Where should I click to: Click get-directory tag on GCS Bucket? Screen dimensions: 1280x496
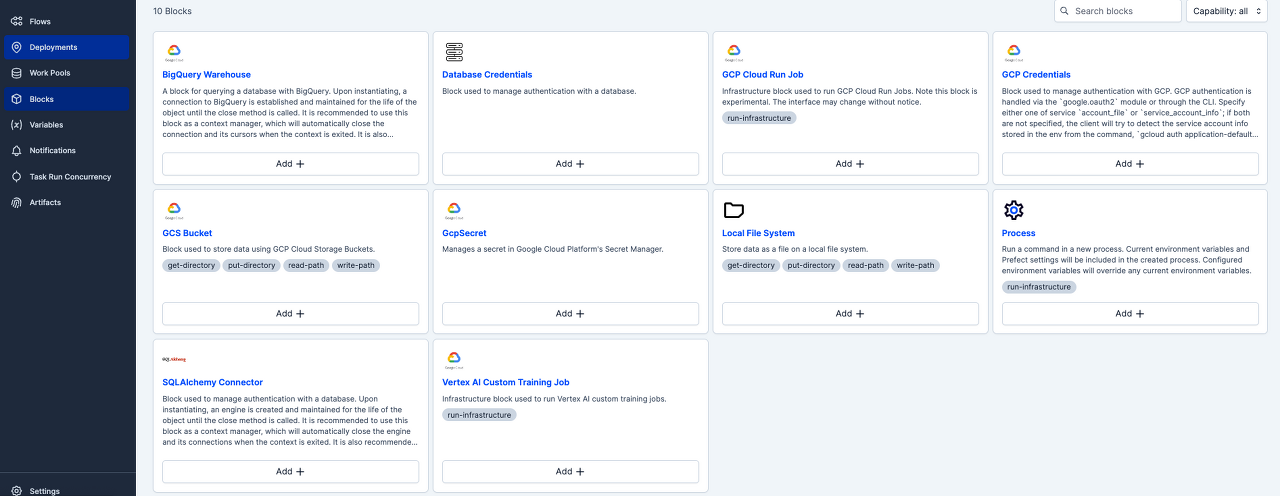tap(191, 266)
